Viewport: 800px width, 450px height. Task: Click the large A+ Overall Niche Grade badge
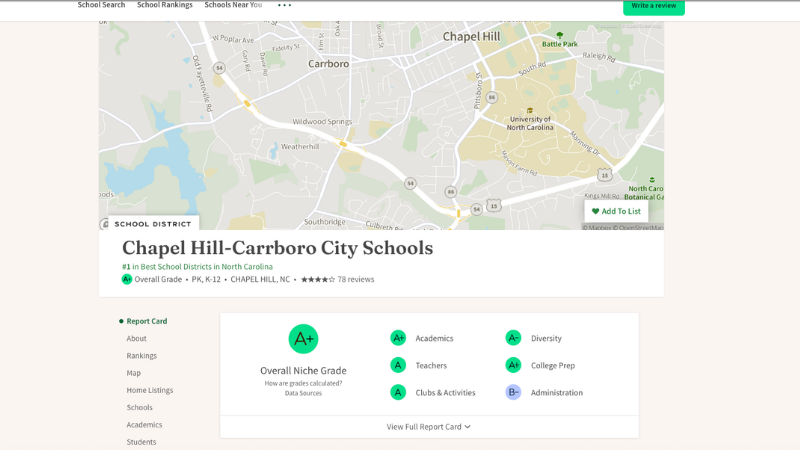(x=303, y=339)
